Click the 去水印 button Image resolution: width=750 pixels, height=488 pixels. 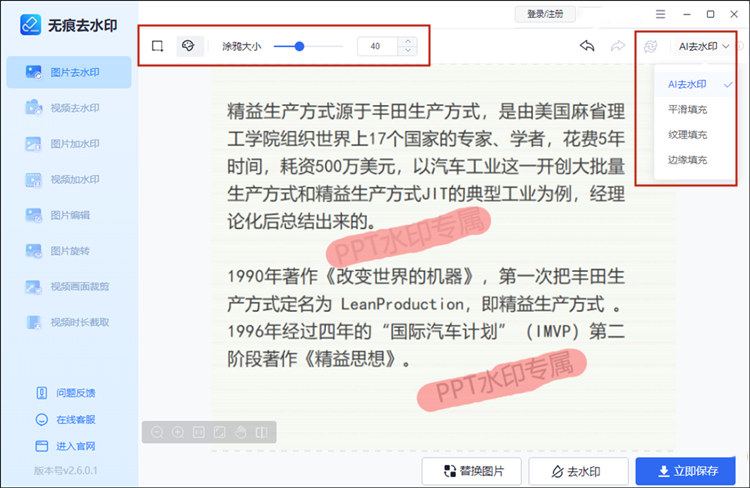pyautogui.click(x=578, y=471)
